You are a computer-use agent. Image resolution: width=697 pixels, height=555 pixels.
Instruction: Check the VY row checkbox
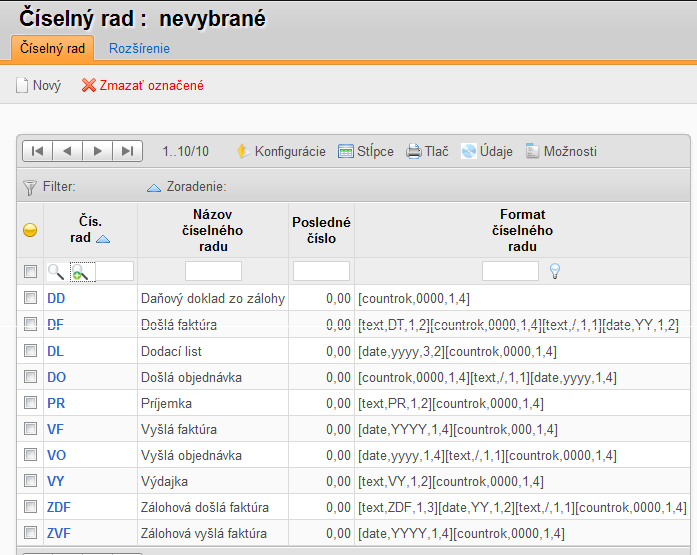click(x=30, y=480)
